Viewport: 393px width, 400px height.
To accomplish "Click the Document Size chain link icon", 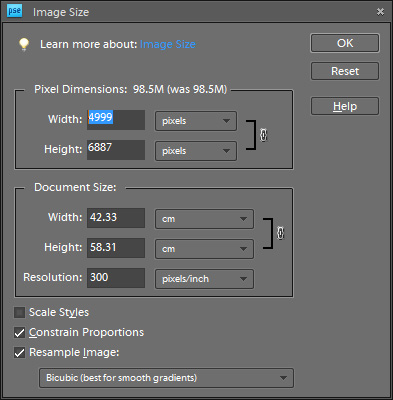I will point(280,233).
